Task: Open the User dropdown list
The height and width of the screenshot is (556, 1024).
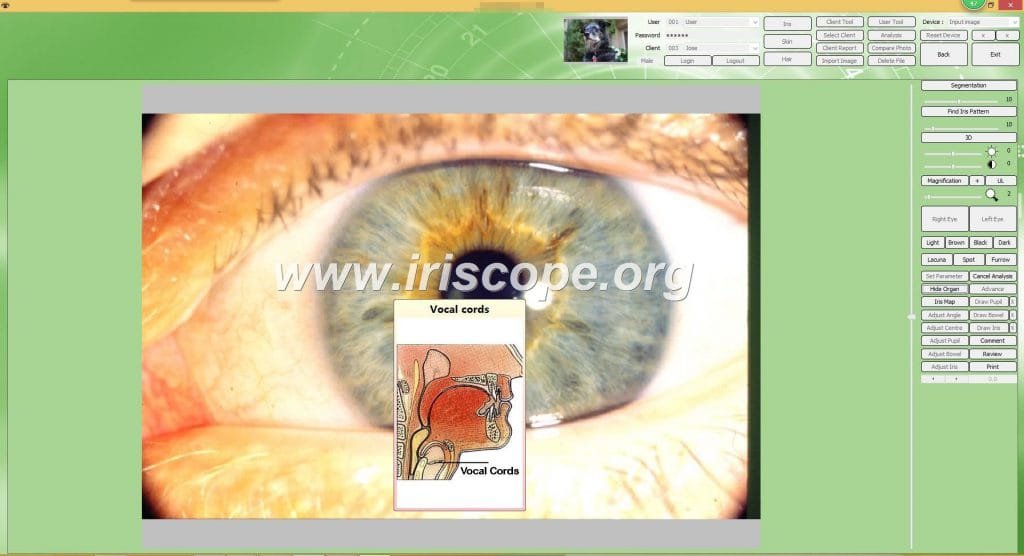Action: coord(755,22)
